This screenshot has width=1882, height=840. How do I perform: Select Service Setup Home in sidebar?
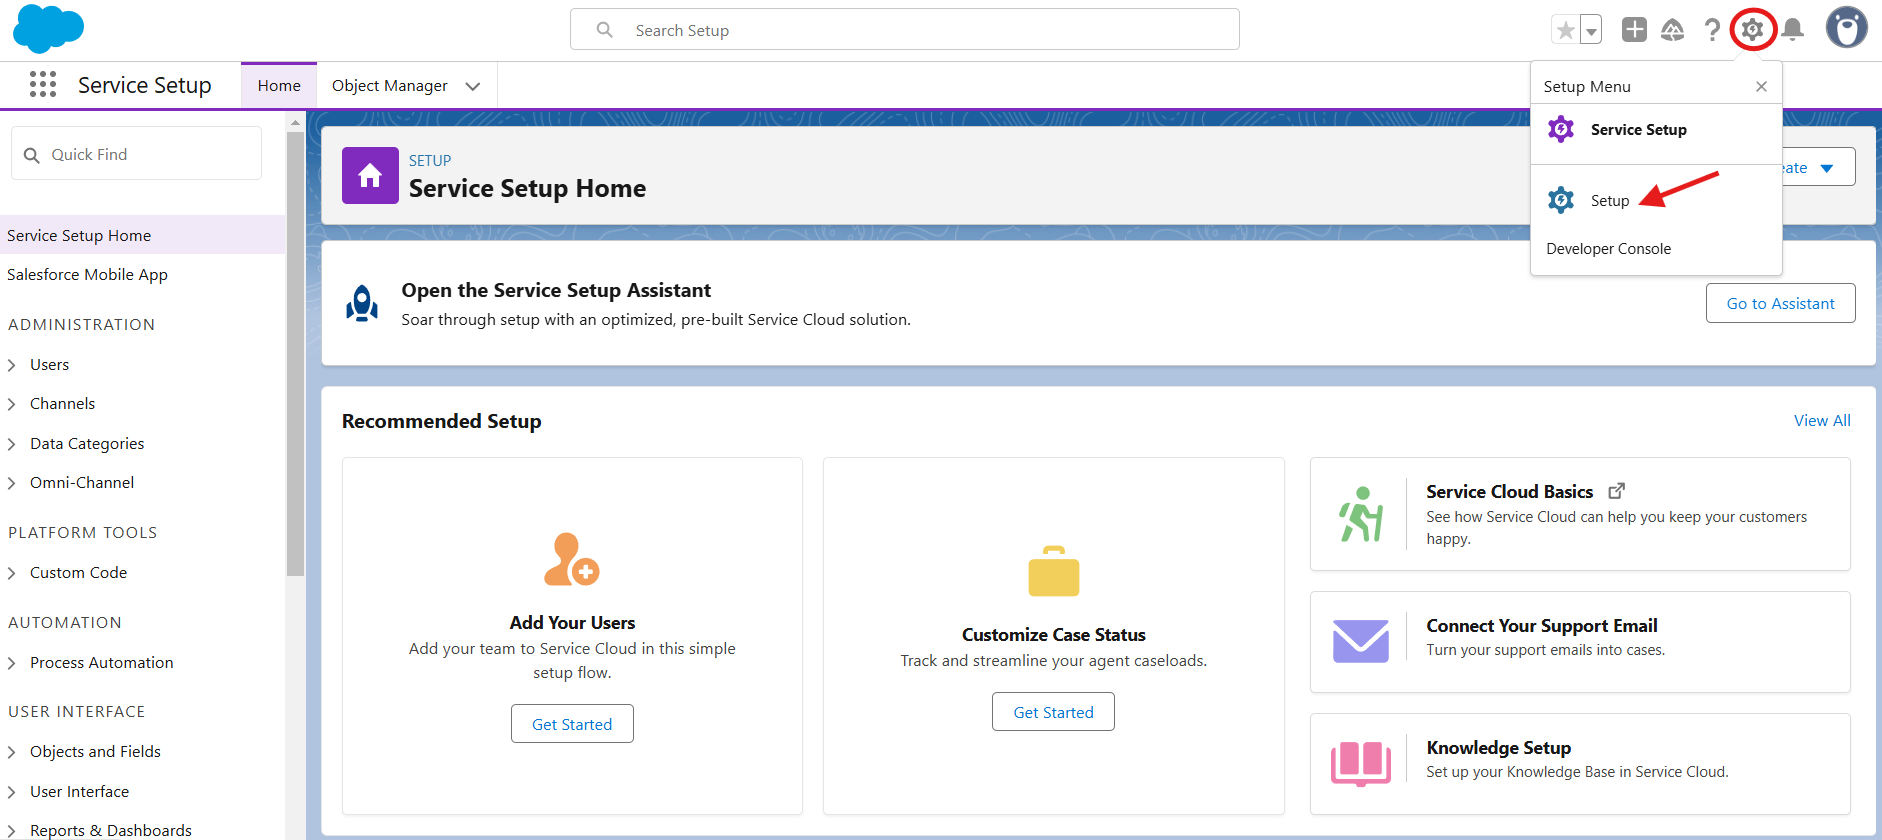[143, 235]
